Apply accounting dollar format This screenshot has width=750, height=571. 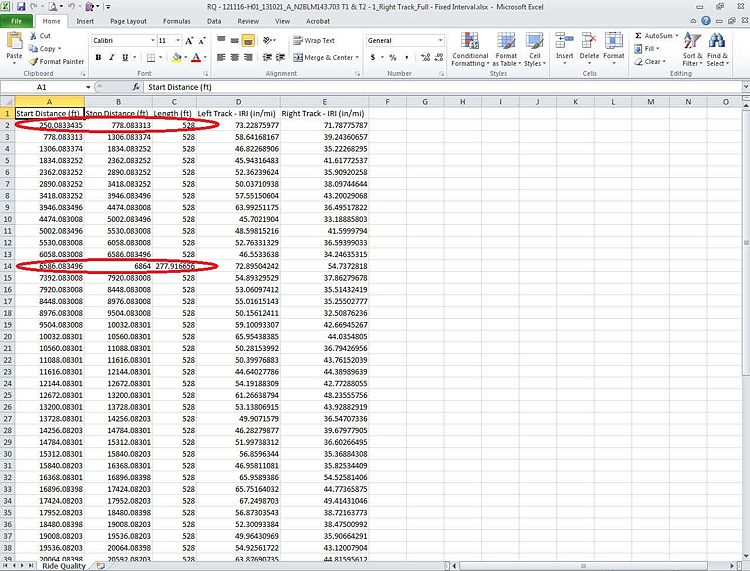tap(373, 57)
